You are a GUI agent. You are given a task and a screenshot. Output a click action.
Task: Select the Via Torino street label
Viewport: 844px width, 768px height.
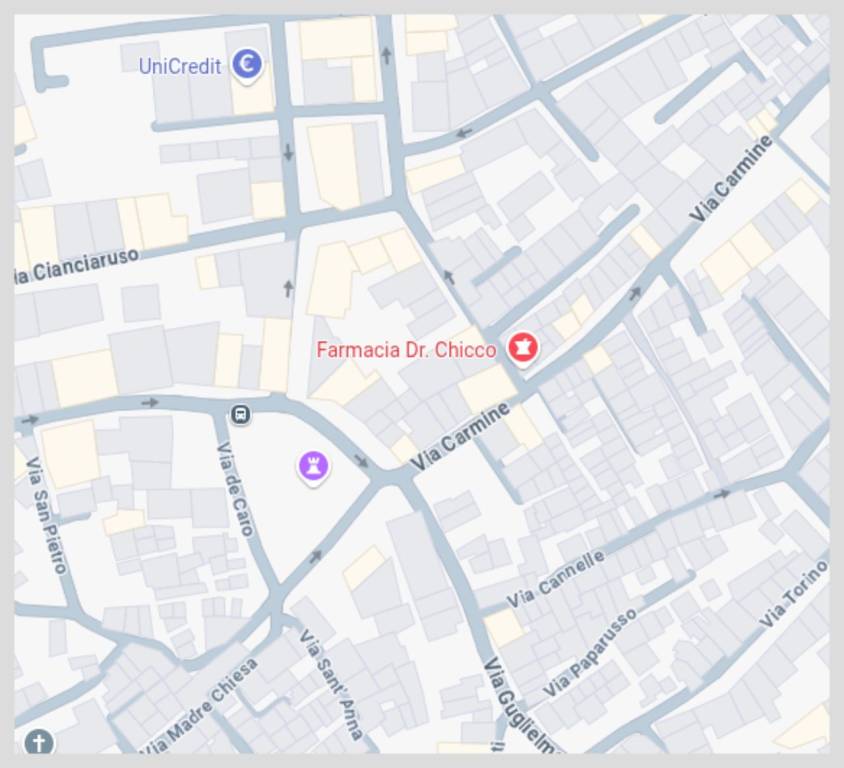pyautogui.click(x=793, y=594)
